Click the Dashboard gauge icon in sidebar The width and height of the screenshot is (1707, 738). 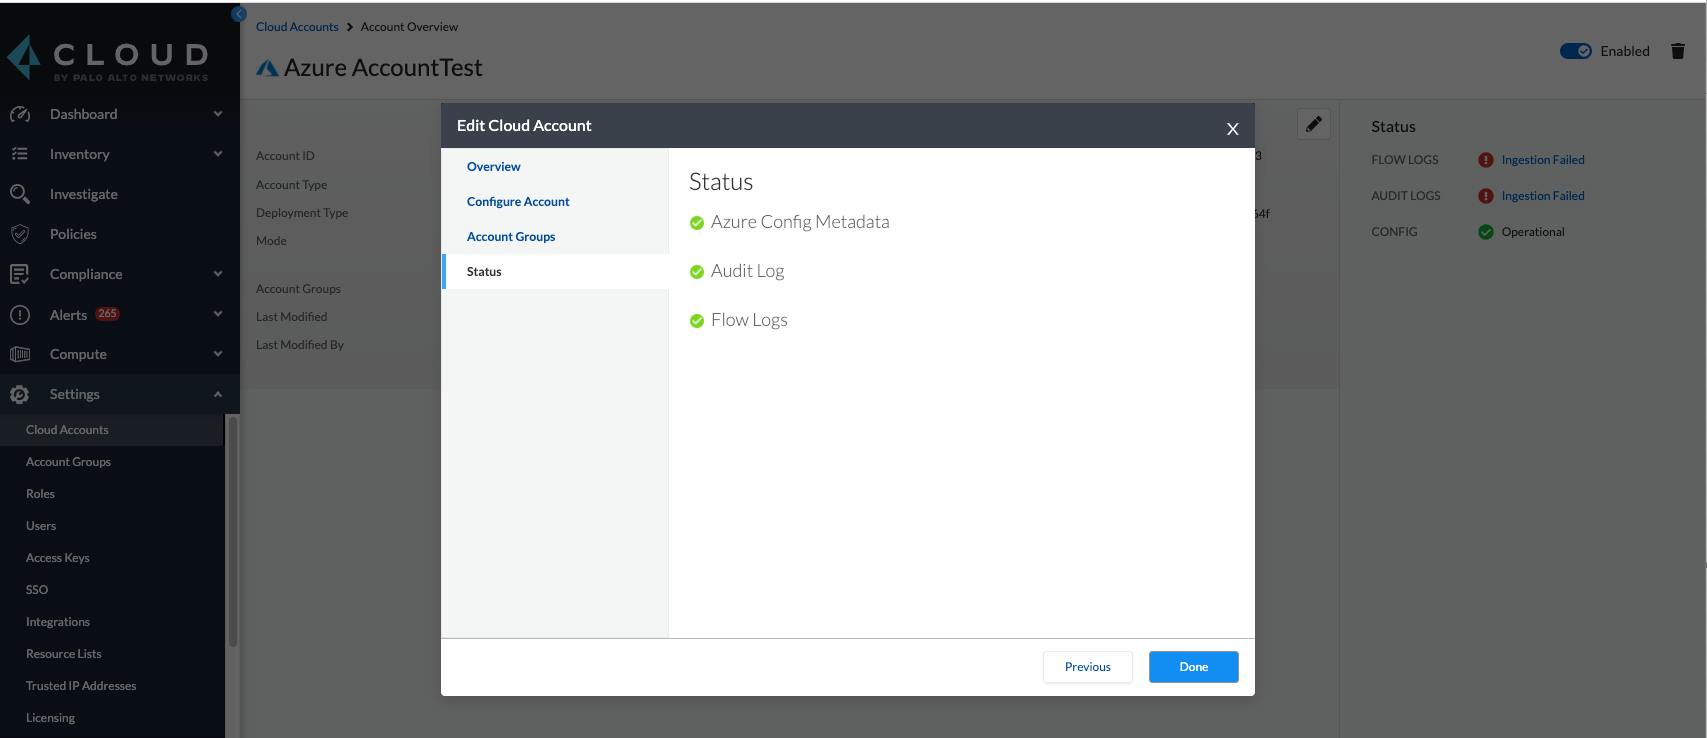point(20,114)
